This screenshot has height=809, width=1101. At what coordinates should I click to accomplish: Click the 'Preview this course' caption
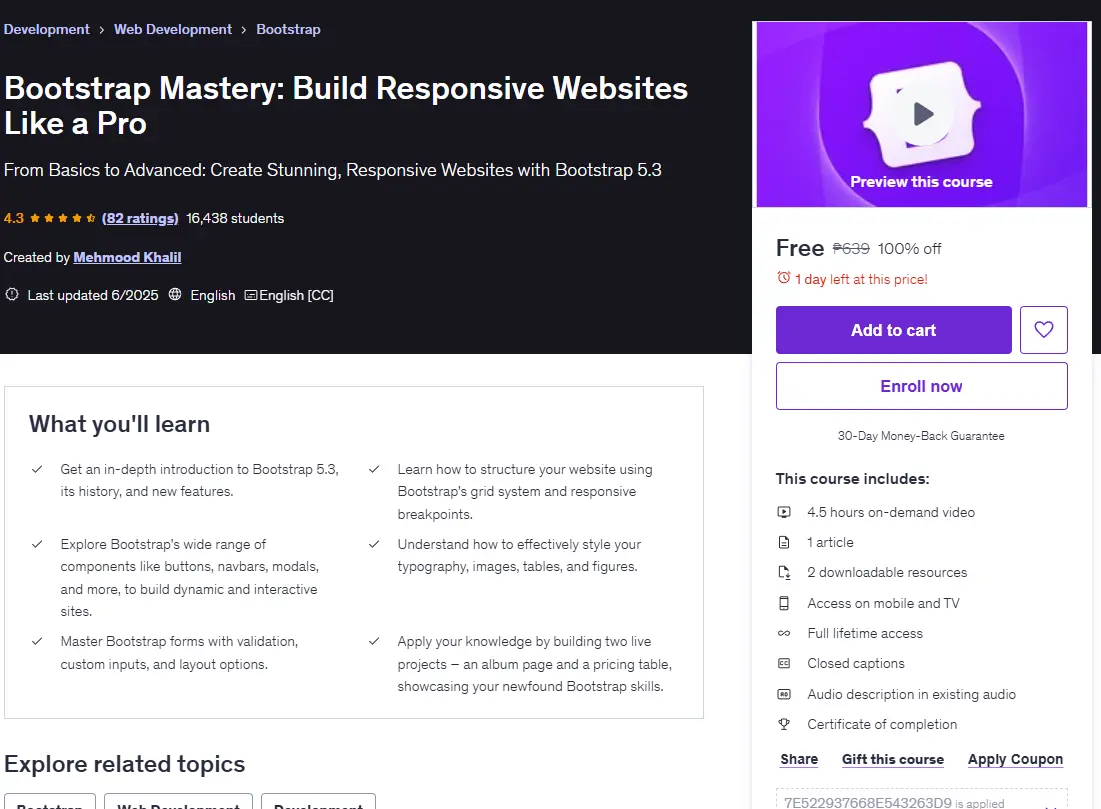point(921,182)
